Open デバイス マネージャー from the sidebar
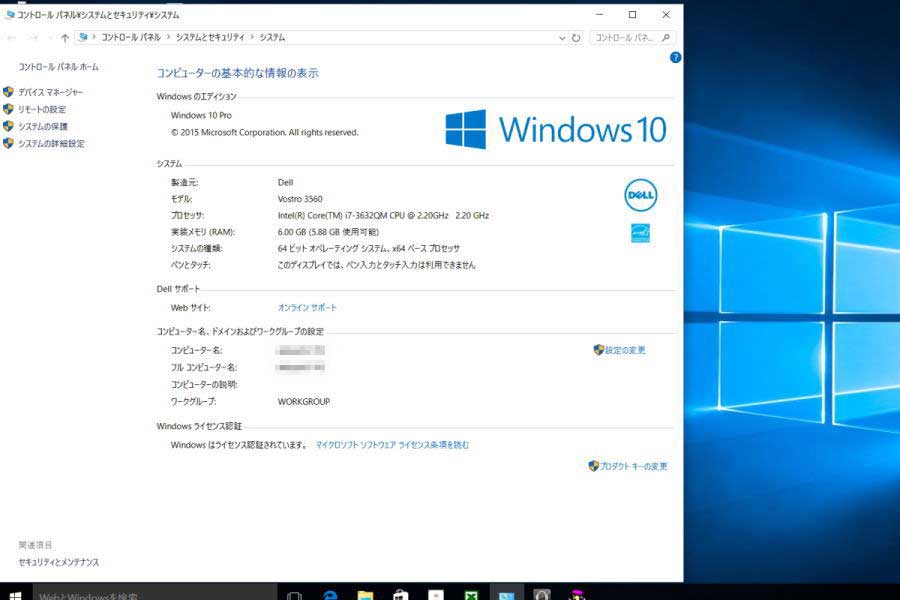This screenshot has height=600, width=900. [x=51, y=92]
